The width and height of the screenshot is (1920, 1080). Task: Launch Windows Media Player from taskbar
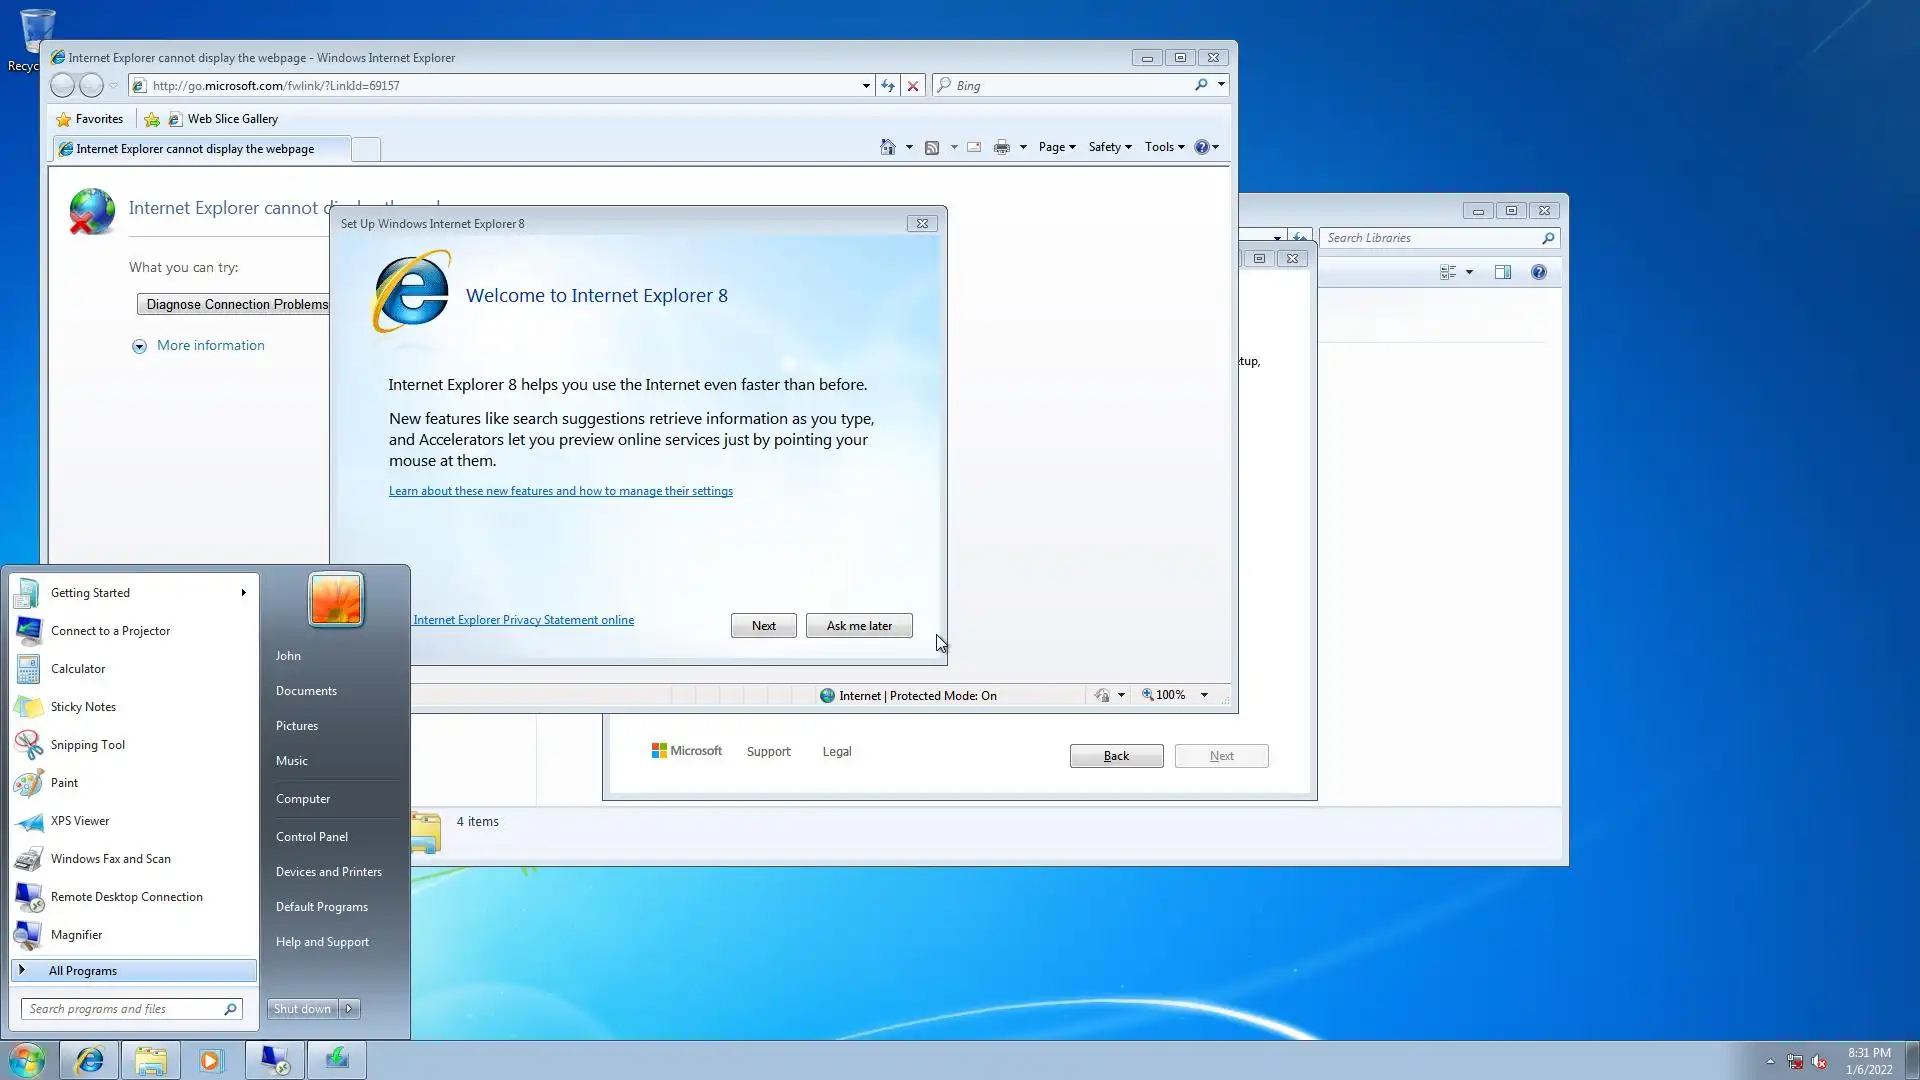(211, 1060)
